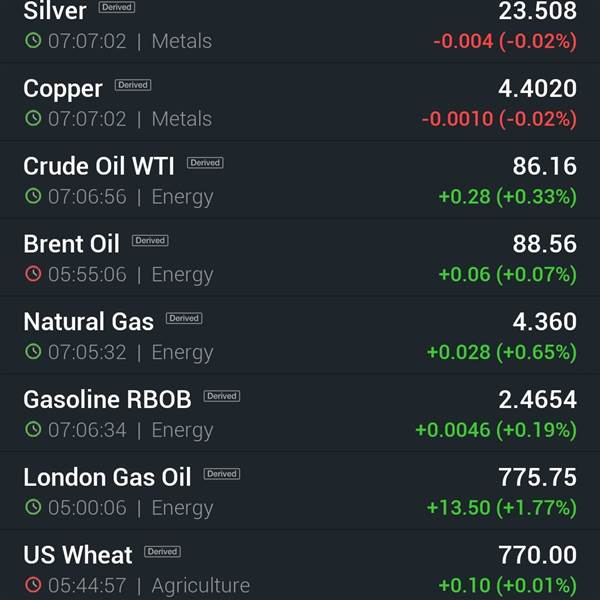Open the London Gas Oil instrument name
The image size is (600, 600).
[x=107, y=477]
